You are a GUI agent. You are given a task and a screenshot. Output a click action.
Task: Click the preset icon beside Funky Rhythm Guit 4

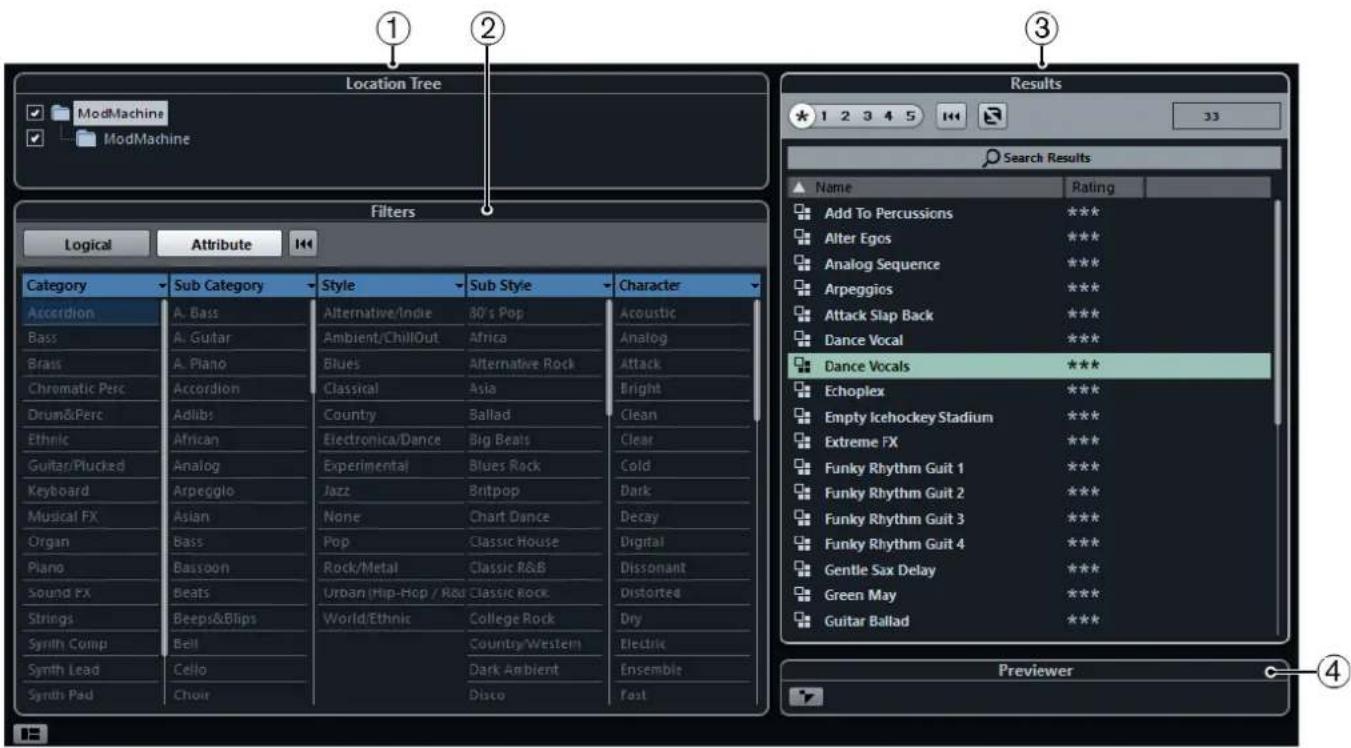click(x=801, y=544)
